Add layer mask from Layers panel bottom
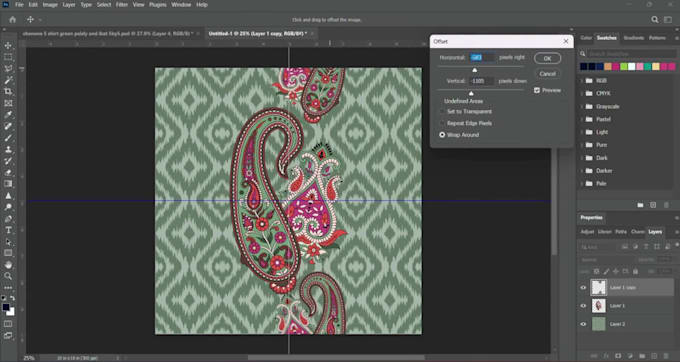 (618, 356)
